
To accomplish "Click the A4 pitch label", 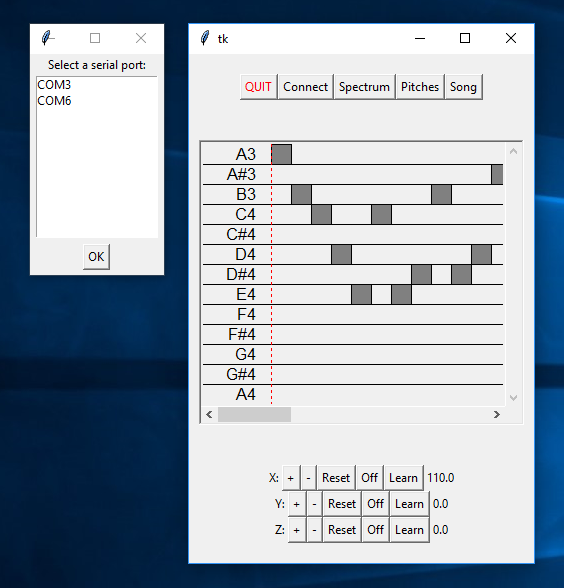I will [x=246, y=394].
